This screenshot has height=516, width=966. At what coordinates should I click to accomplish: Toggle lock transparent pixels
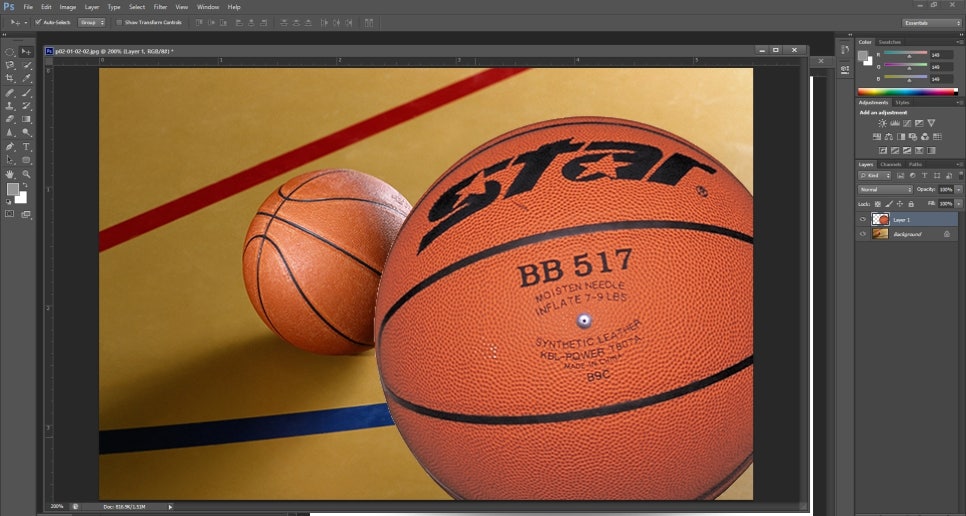[878, 204]
